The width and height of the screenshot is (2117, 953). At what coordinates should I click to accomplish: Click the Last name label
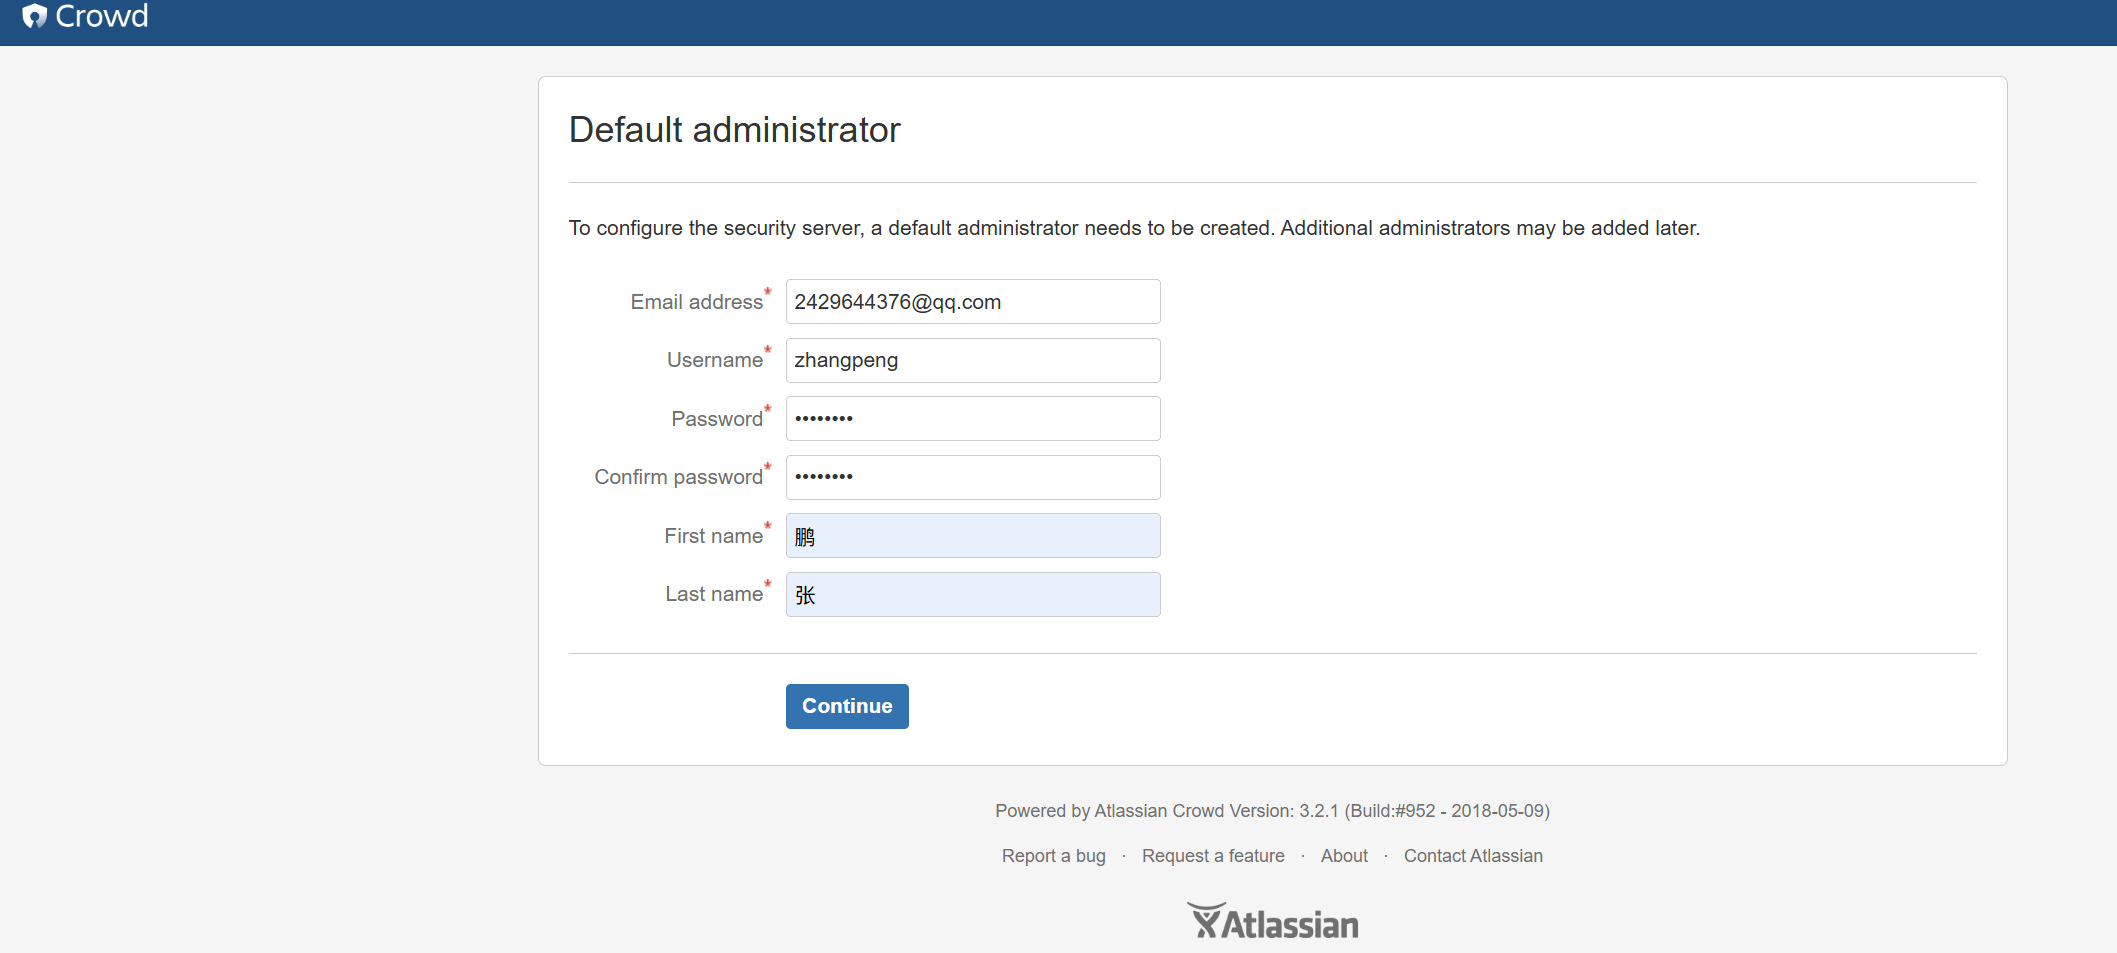(714, 595)
